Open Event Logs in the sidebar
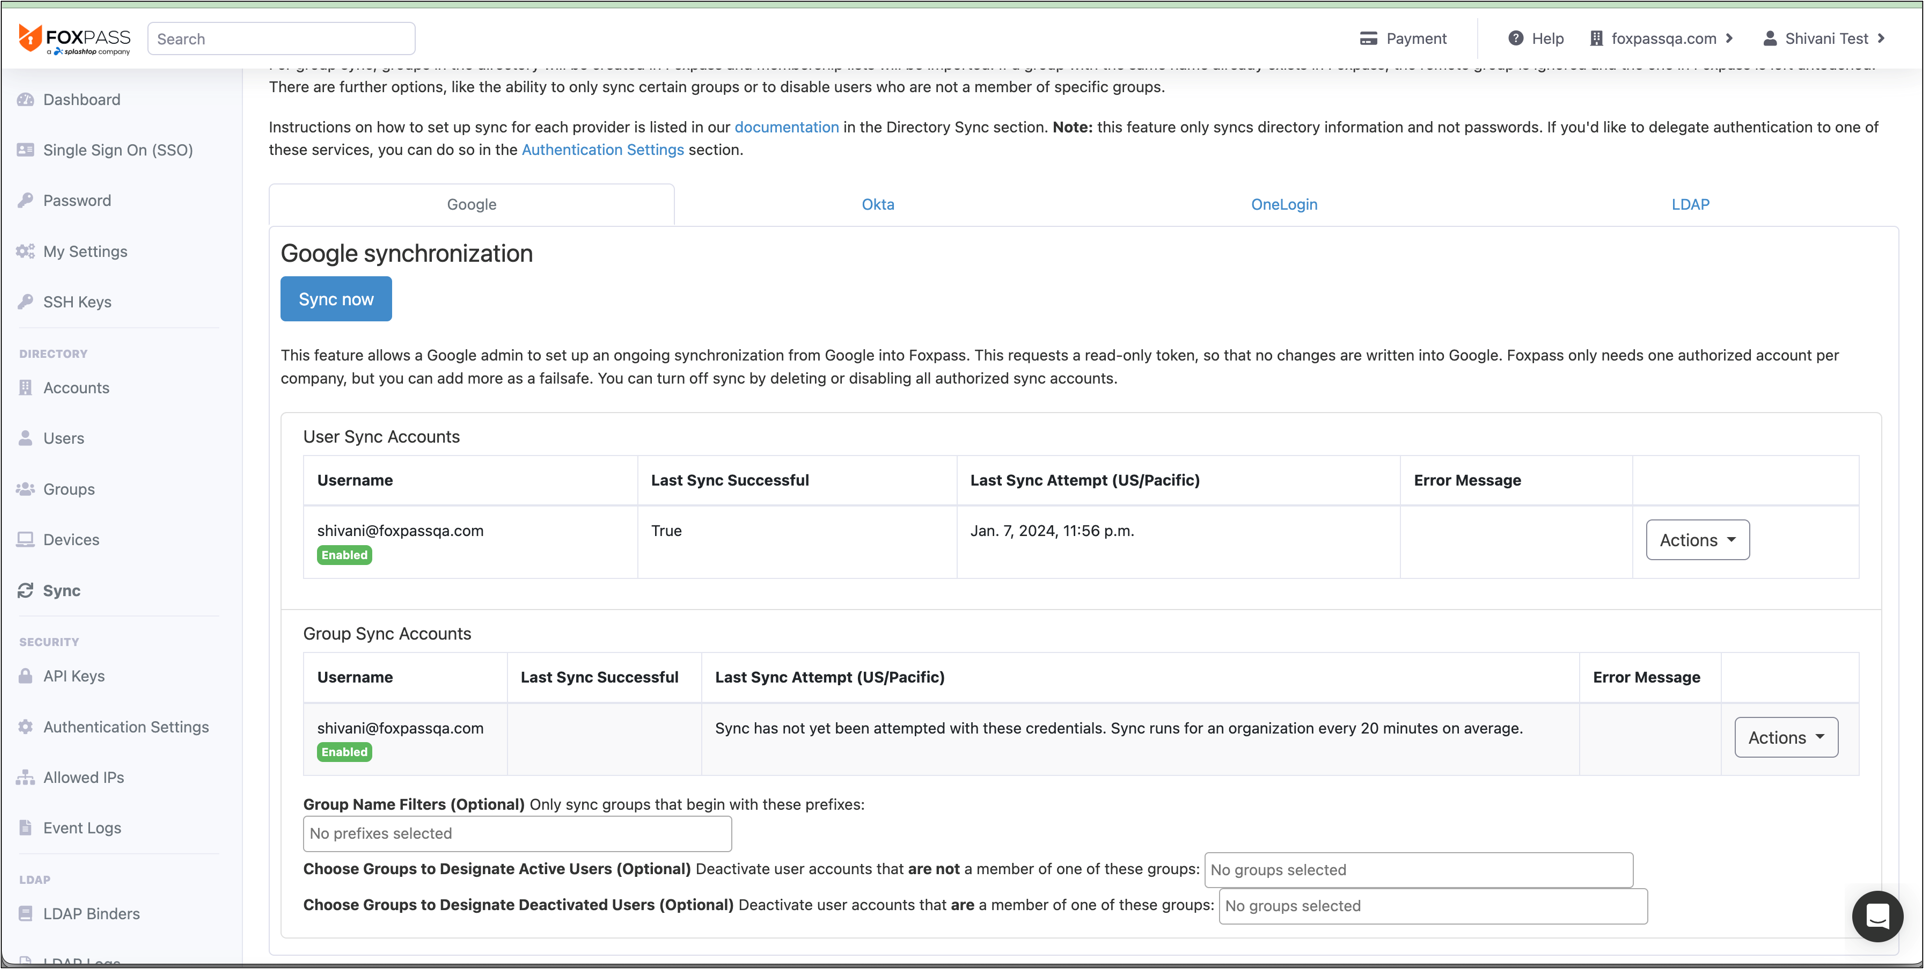This screenshot has height=969, width=1924. point(82,828)
